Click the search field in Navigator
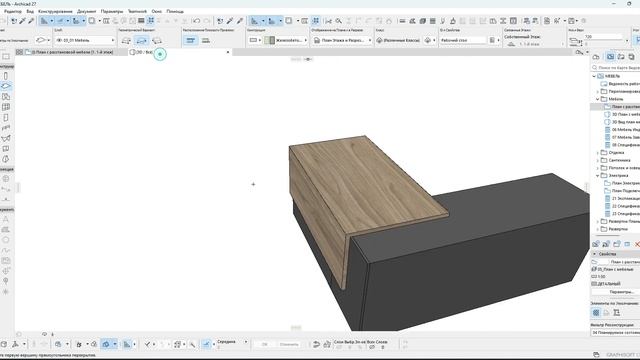The image size is (640, 360). coord(616,67)
